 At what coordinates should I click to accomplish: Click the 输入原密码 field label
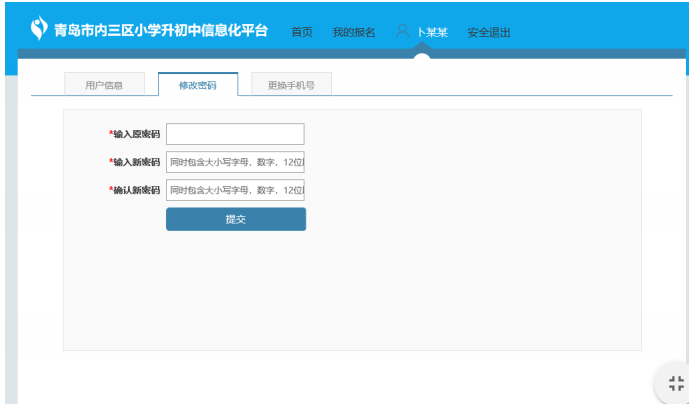point(135,134)
